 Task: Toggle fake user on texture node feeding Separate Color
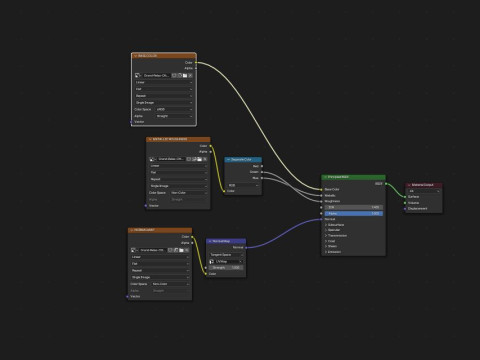[189, 159]
